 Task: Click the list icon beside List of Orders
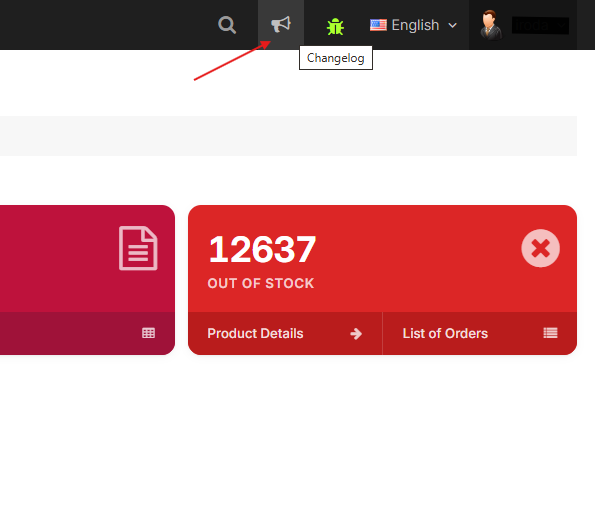[550, 333]
